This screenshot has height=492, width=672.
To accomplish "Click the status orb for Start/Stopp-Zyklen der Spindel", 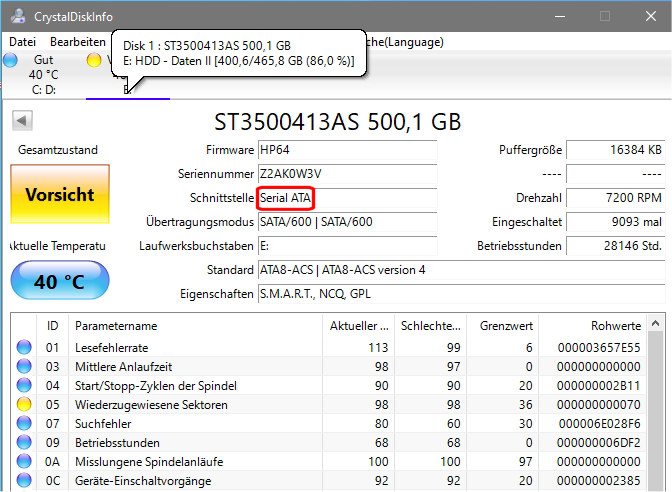I will click(x=24, y=385).
